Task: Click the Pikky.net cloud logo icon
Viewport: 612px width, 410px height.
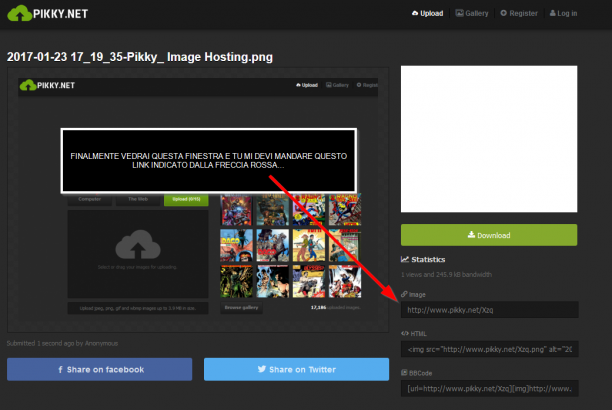Action: (x=20, y=13)
